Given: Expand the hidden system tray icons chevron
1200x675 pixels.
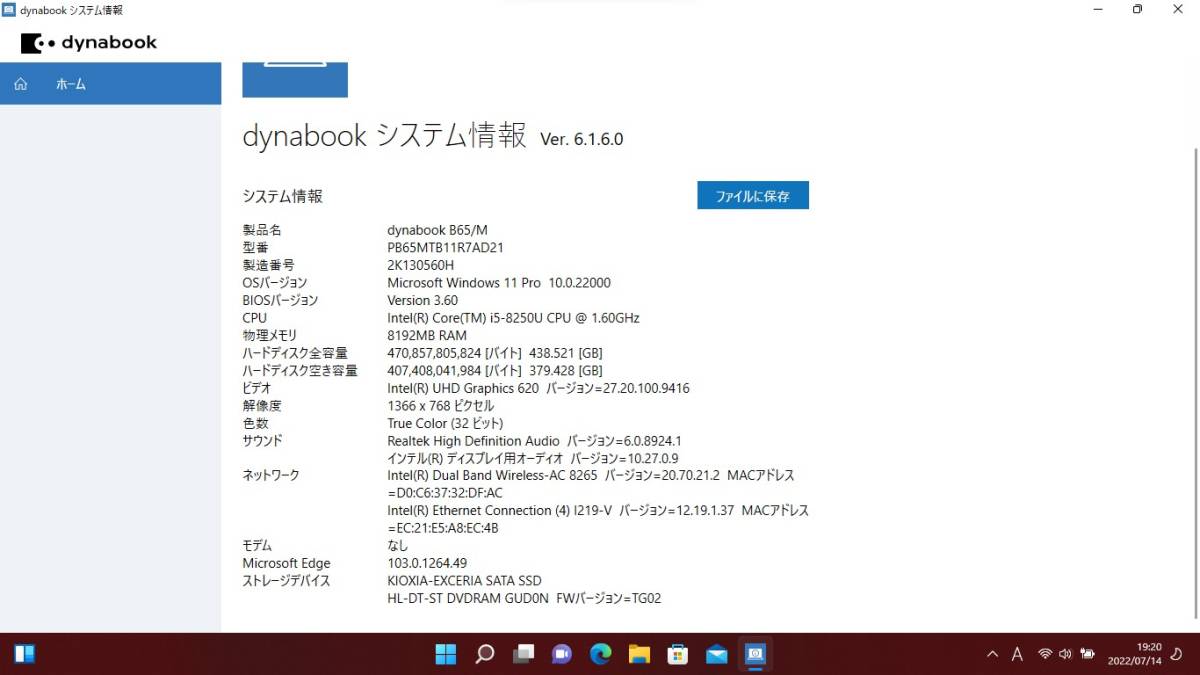Looking at the screenshot, I should [x=992, y=655].
